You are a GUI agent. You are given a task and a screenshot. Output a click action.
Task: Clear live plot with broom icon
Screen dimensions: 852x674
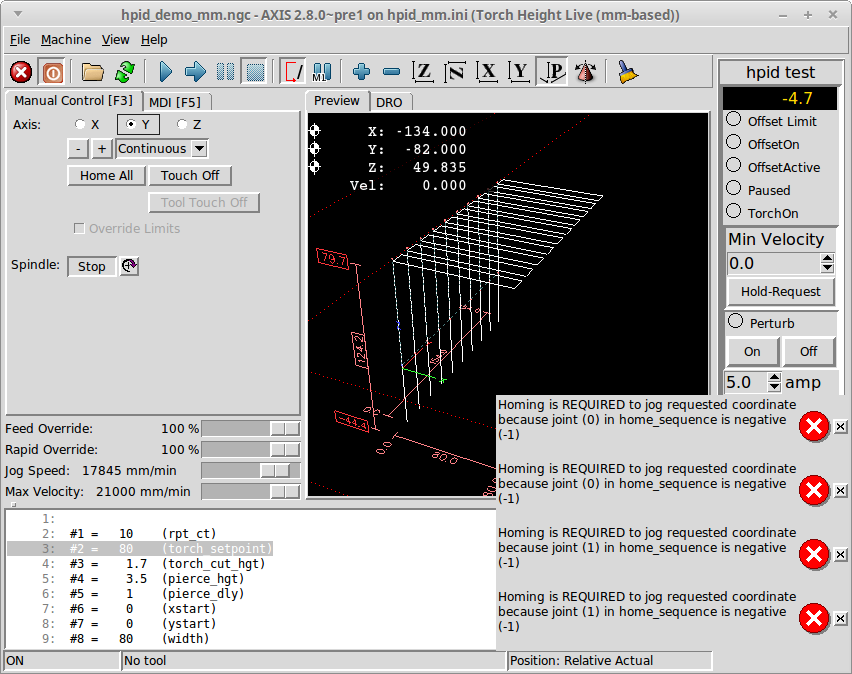(628, 72)
